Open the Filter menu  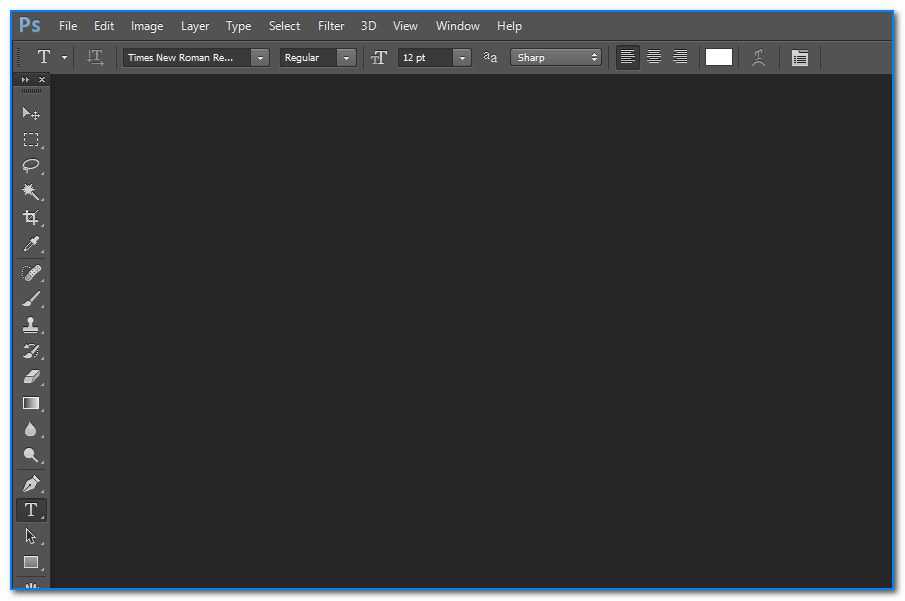point(331,26)
